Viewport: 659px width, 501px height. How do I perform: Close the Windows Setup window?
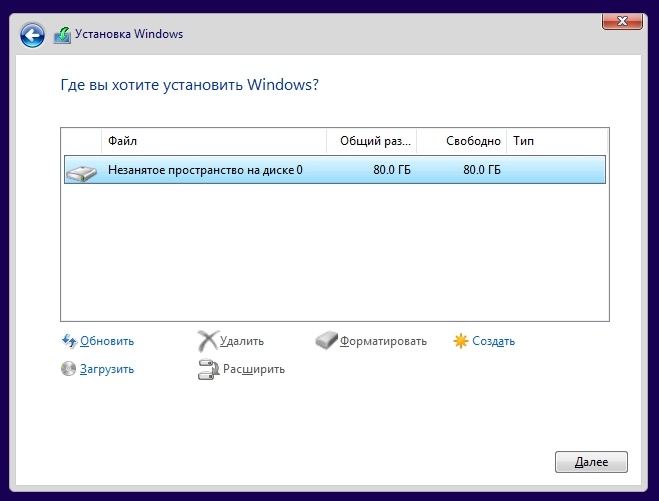click(622, 21)
